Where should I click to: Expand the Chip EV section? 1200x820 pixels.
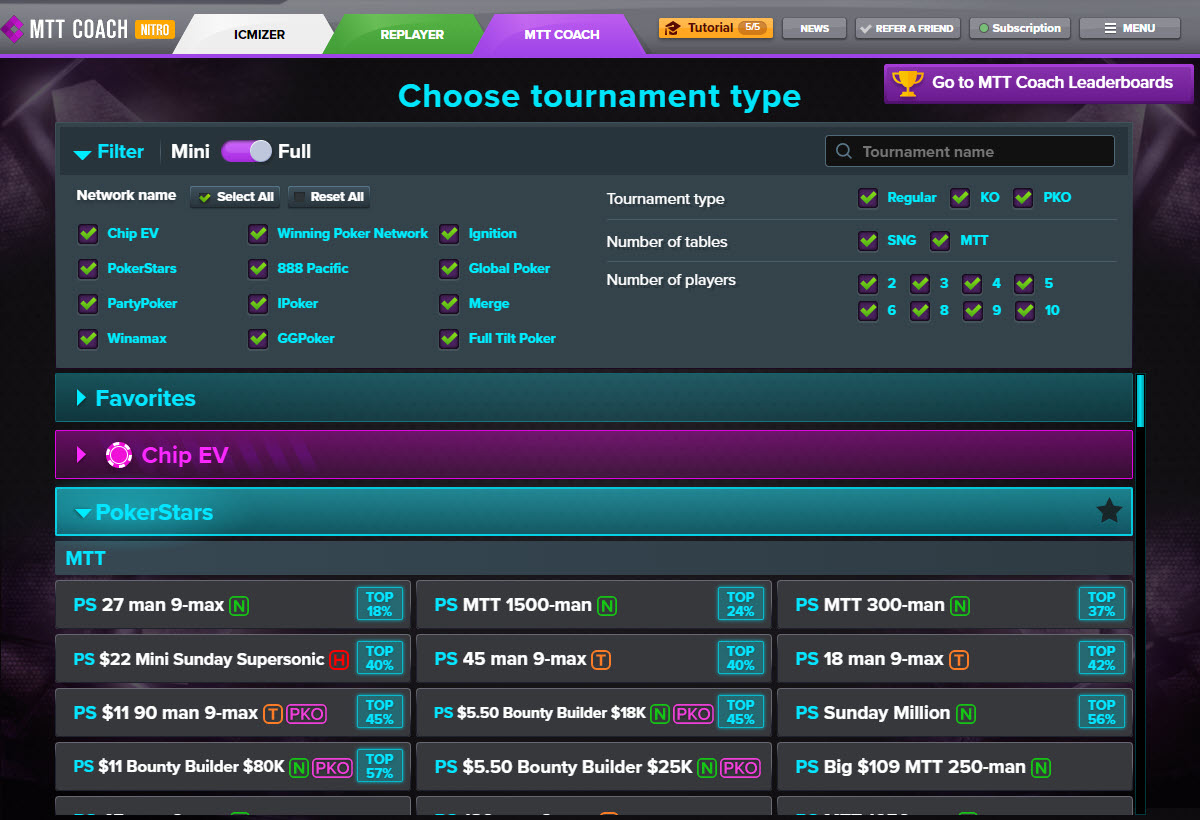coord(594,455)
